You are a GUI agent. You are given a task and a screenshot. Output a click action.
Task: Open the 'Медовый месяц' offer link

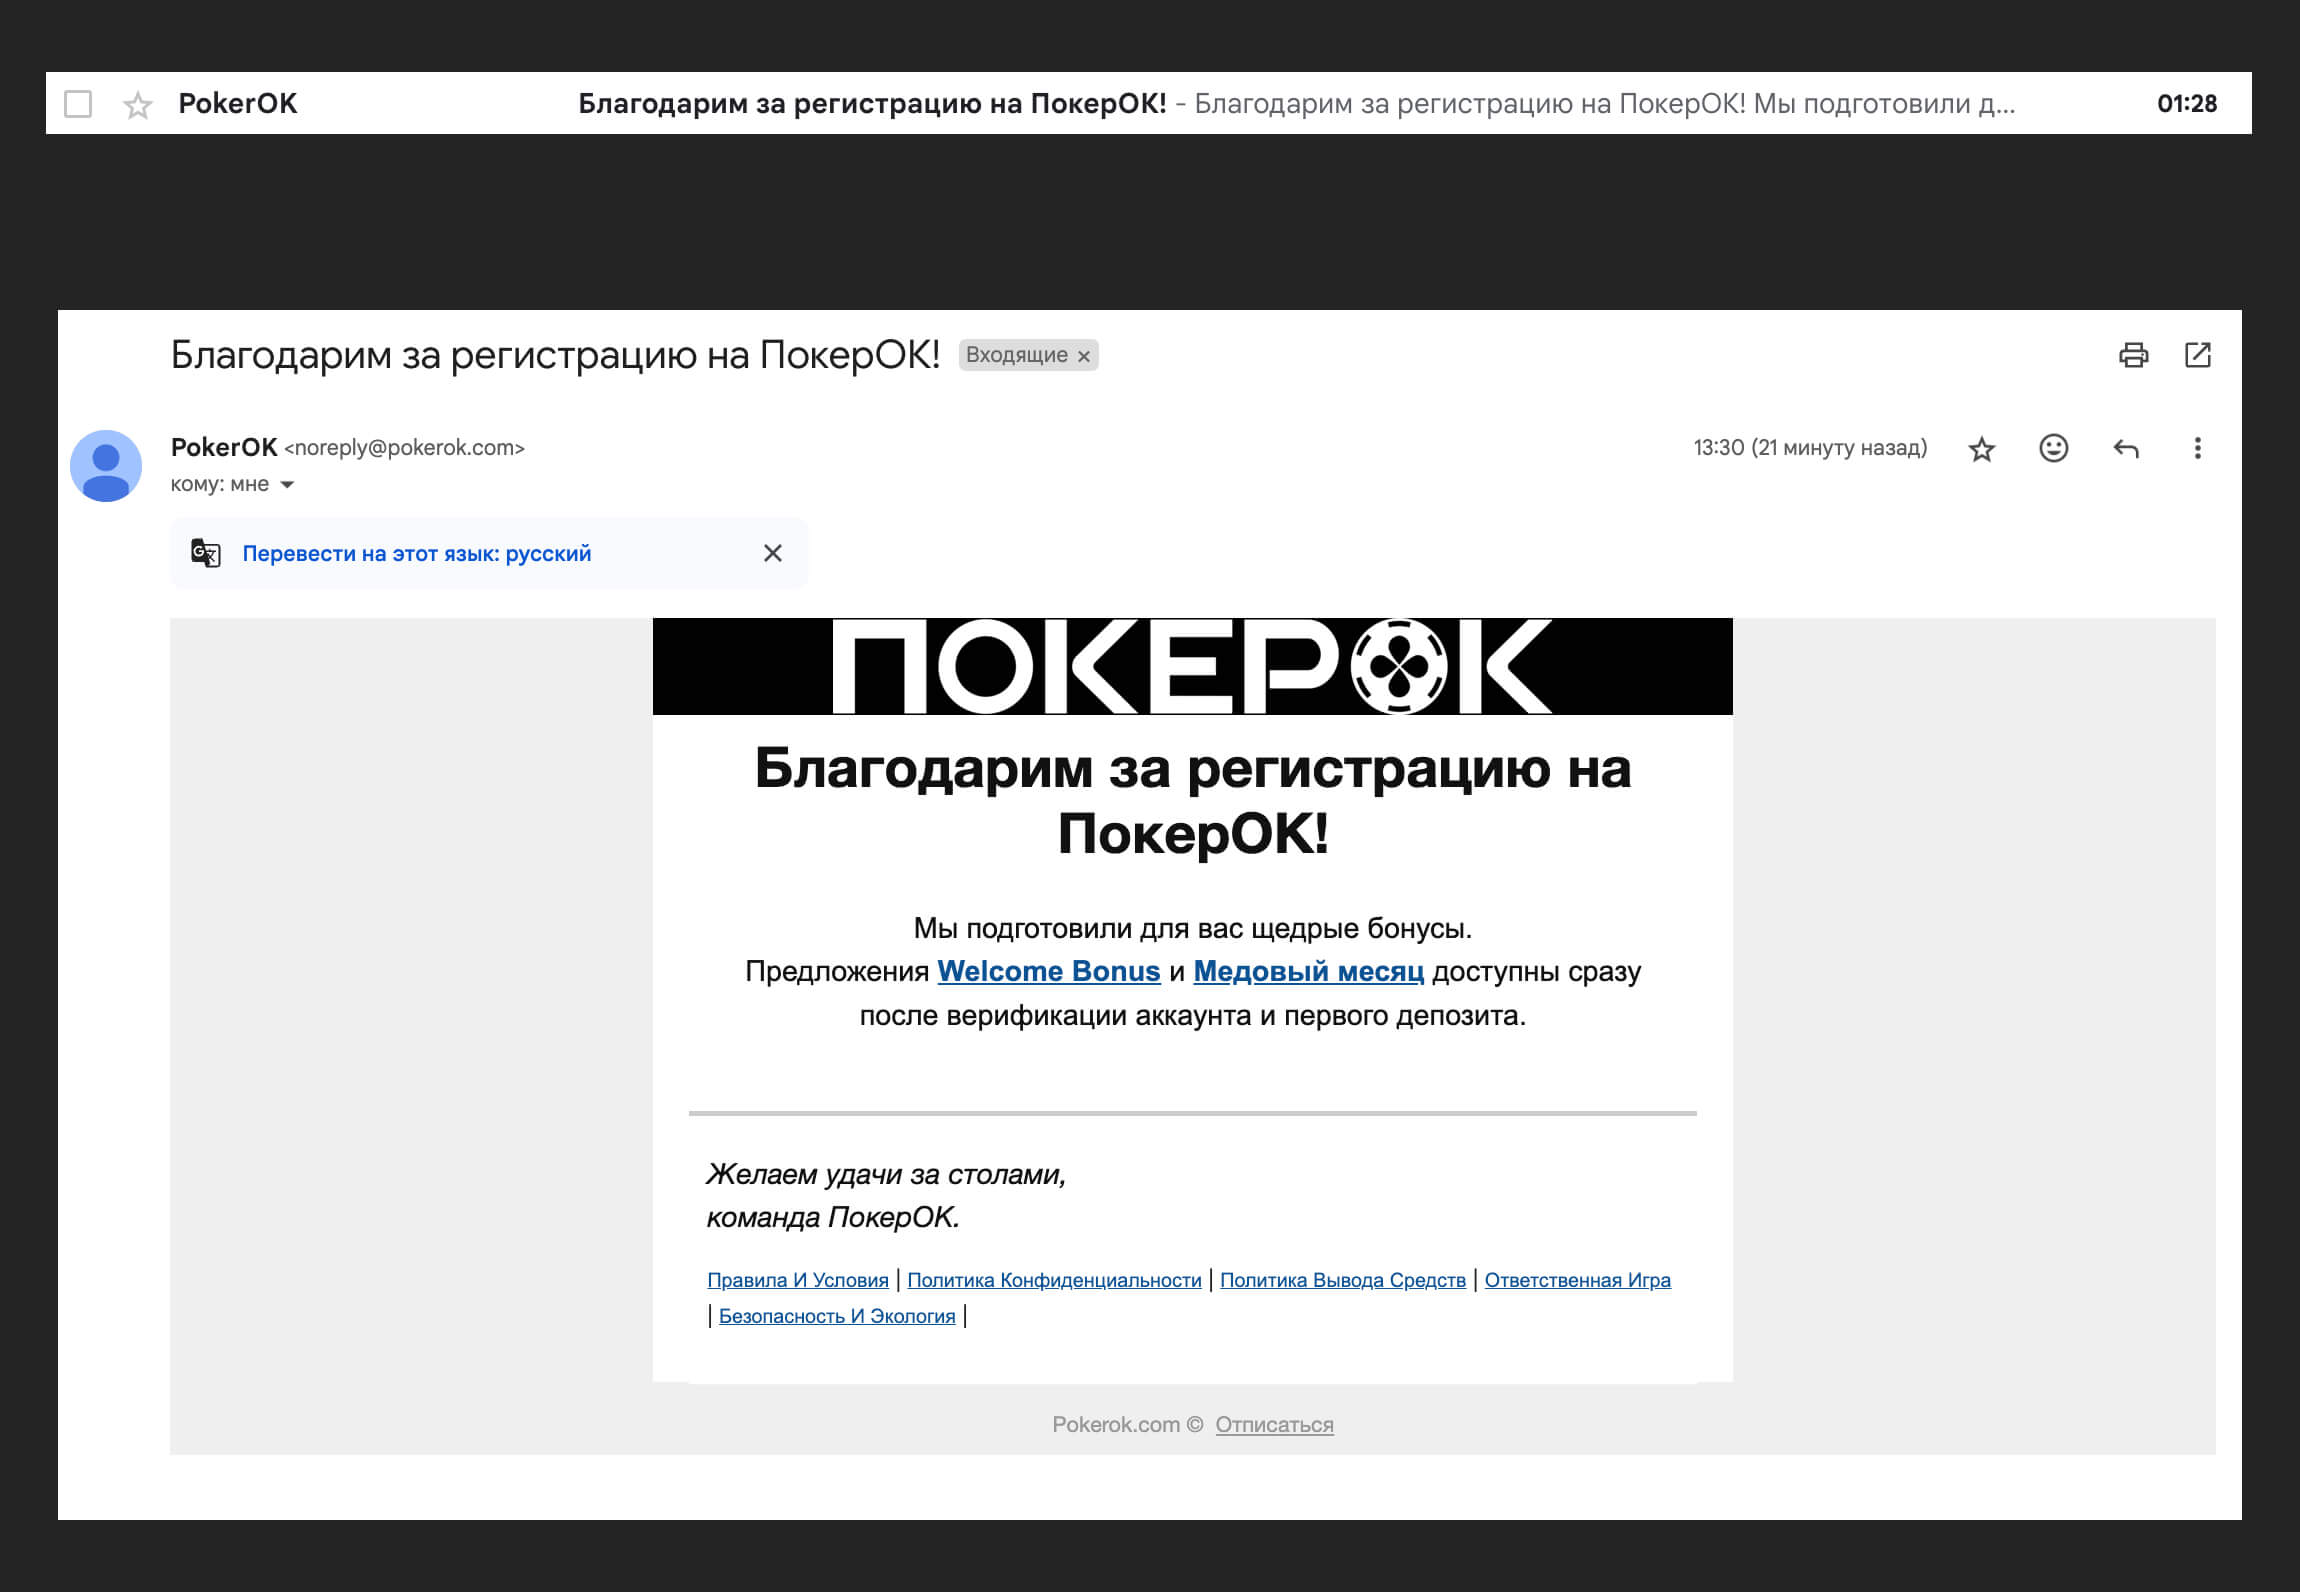[1307, 971]
